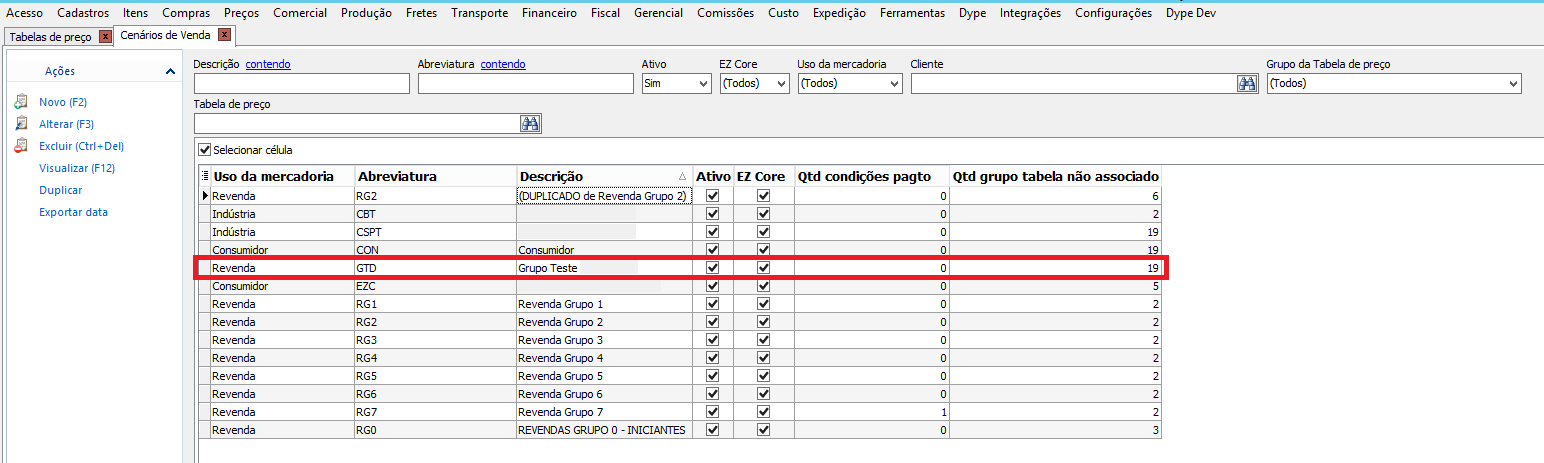This screenshot has height=463, width=1544.
Task: Open Grupo da Tabela de preço dropdown
Action: point(1394,84)
